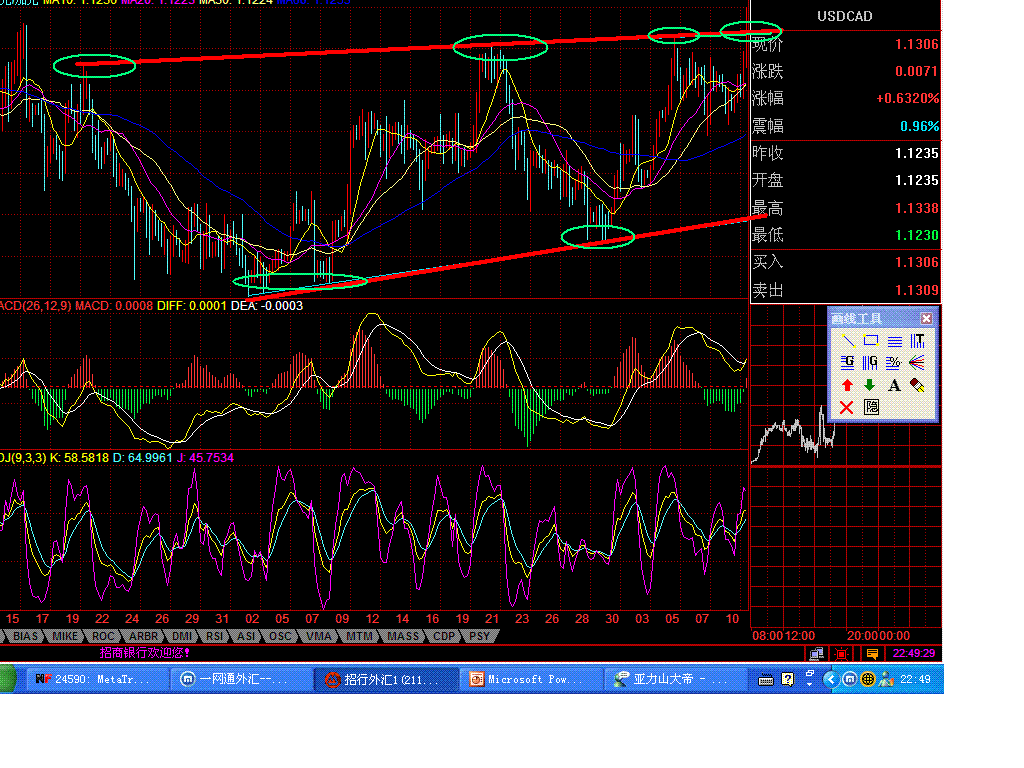Switch to the MASS indicator tab
The width and height of the screenshot is (1024, 768).
(x=403, y=636)
